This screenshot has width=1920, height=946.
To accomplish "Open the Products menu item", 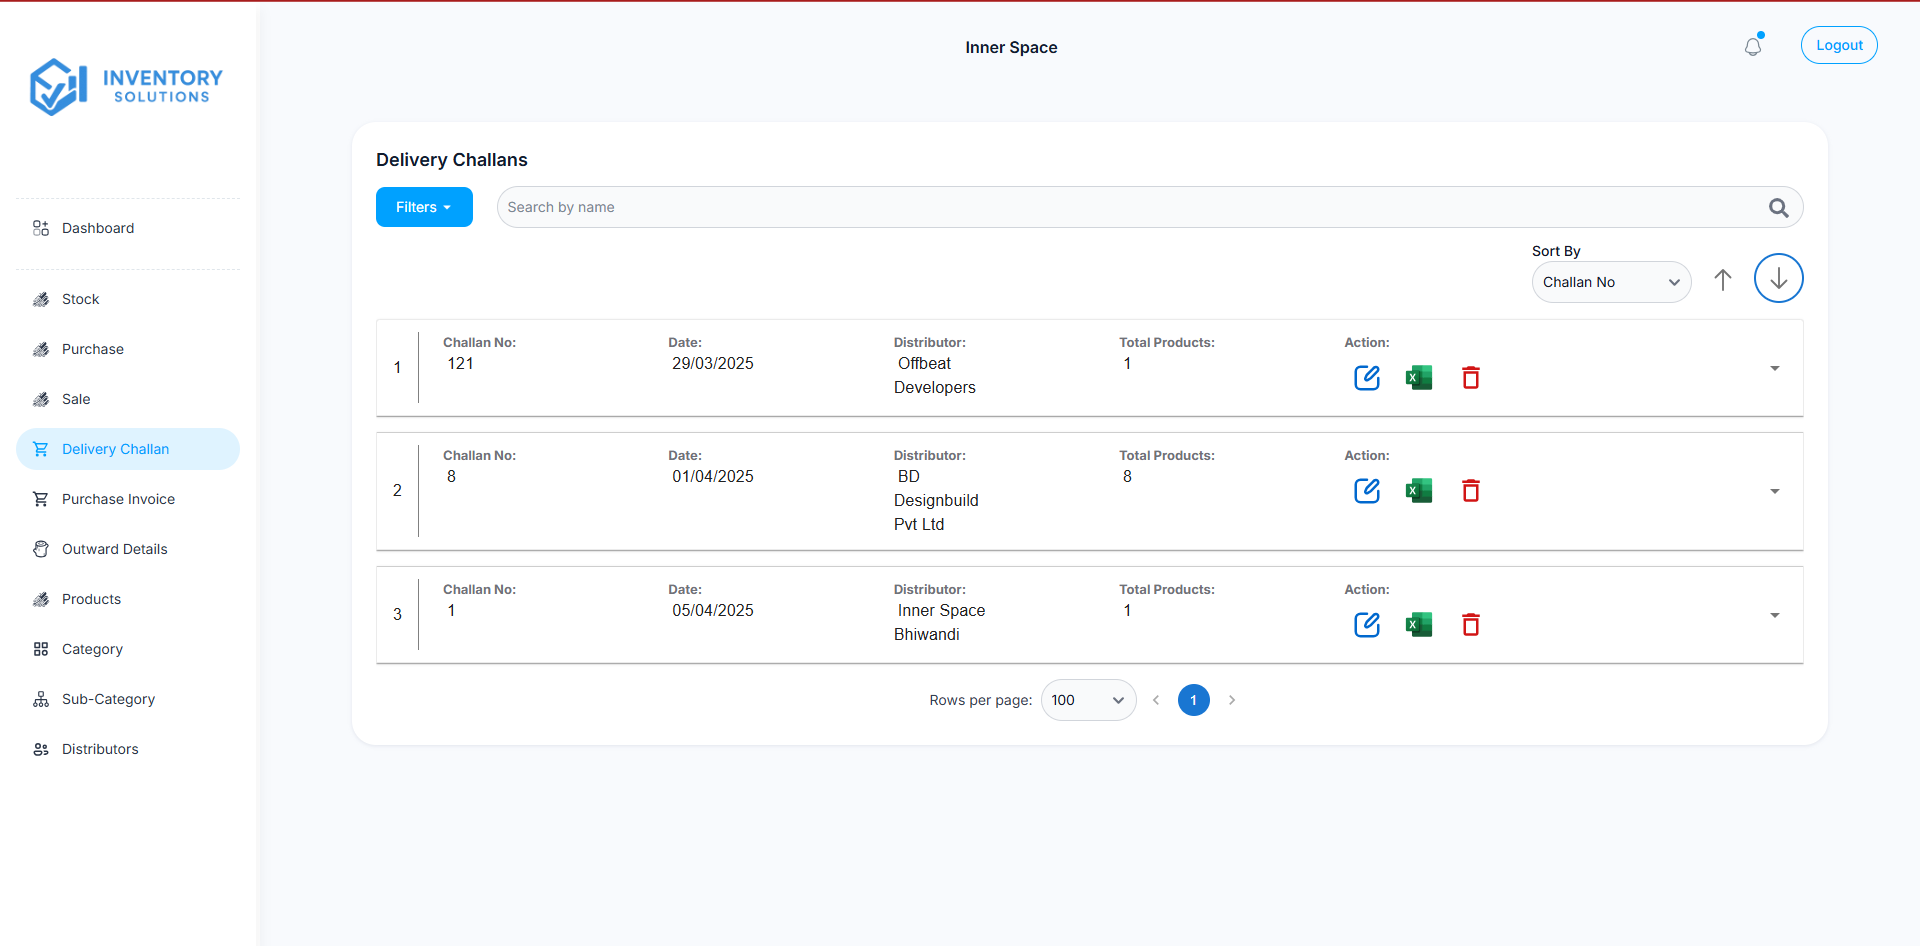I will [128, 599].
